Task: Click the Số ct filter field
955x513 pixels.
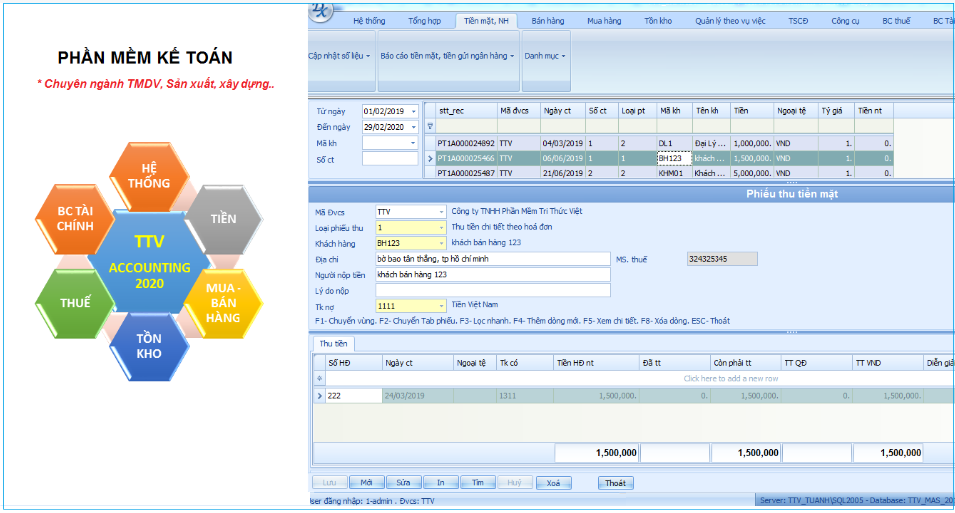Action: (x=390, y=159)
